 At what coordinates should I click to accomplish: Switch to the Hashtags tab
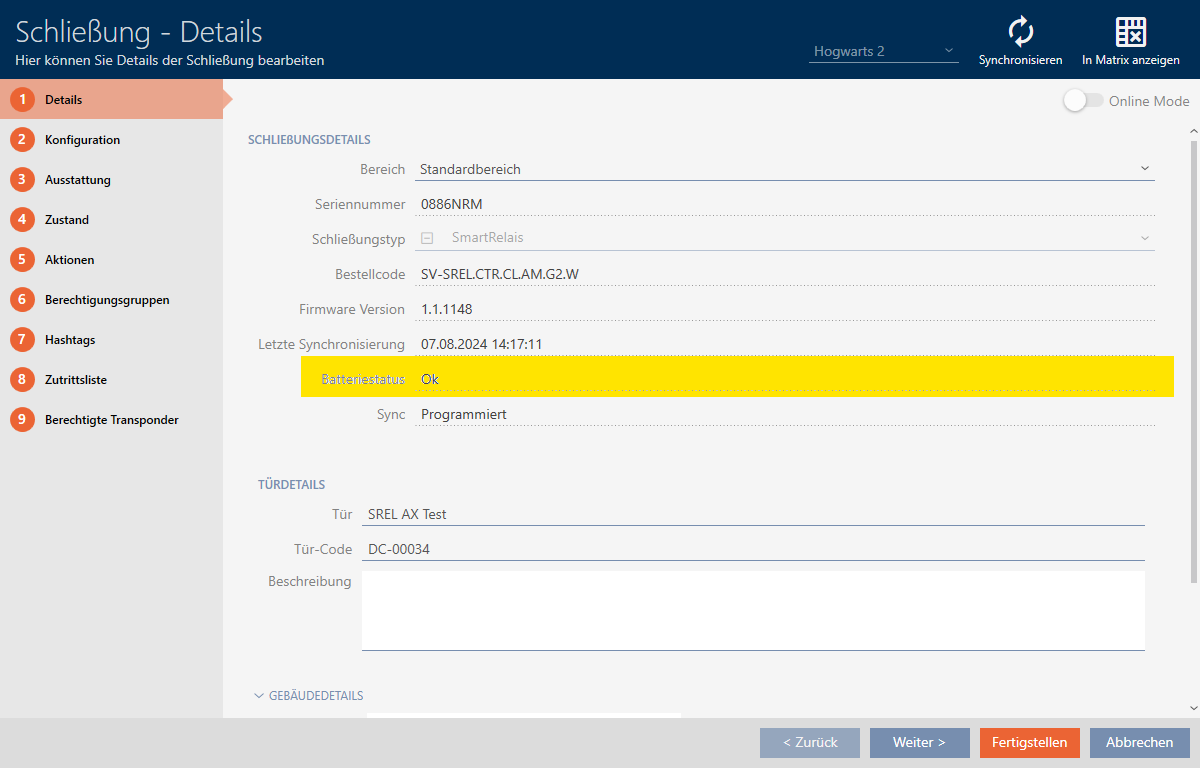click(x=70, y=340)
